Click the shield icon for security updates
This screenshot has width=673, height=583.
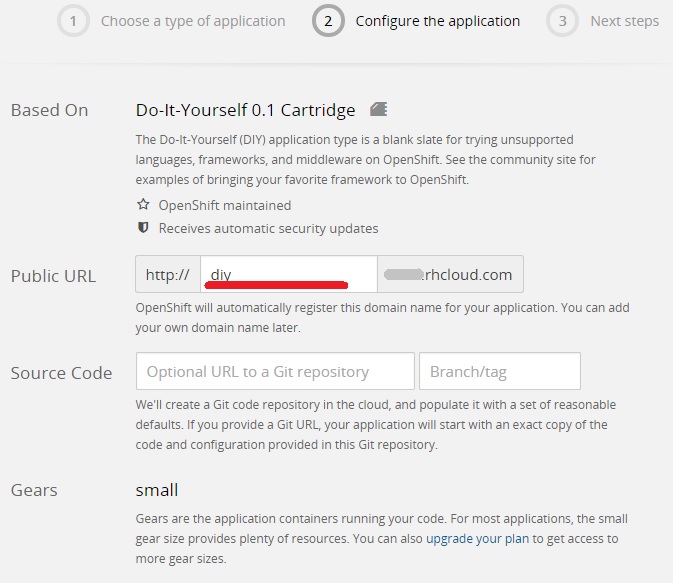[143, 228]
